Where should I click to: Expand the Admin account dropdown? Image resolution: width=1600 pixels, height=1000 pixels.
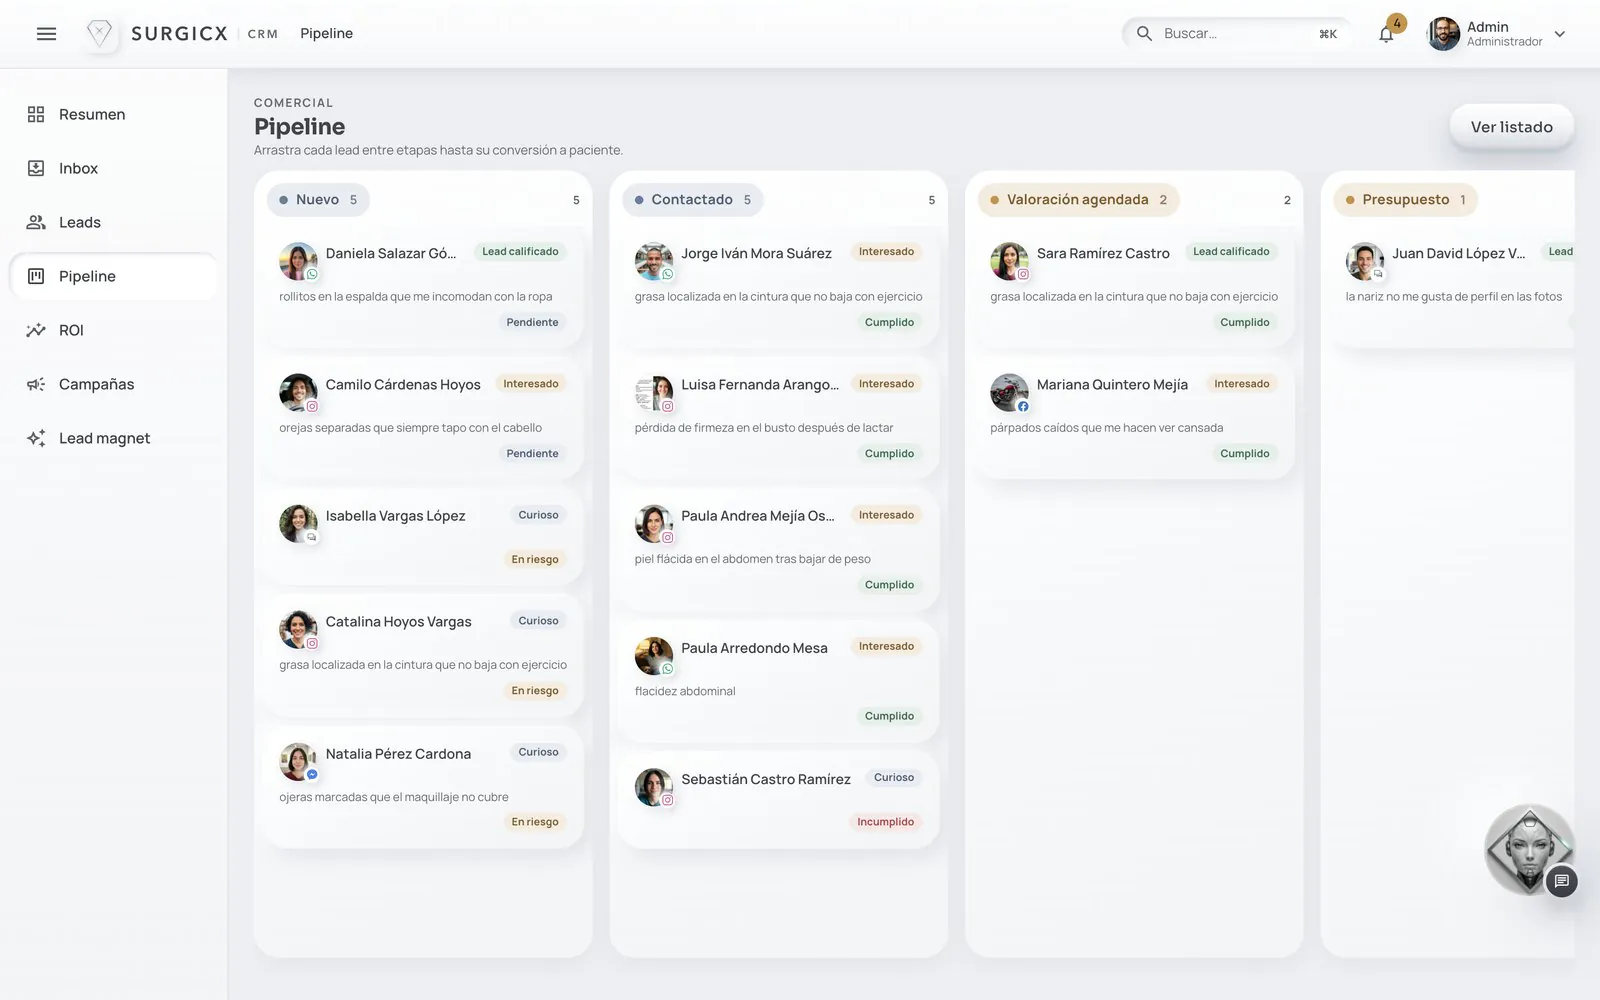click(x=1560, y=34)
